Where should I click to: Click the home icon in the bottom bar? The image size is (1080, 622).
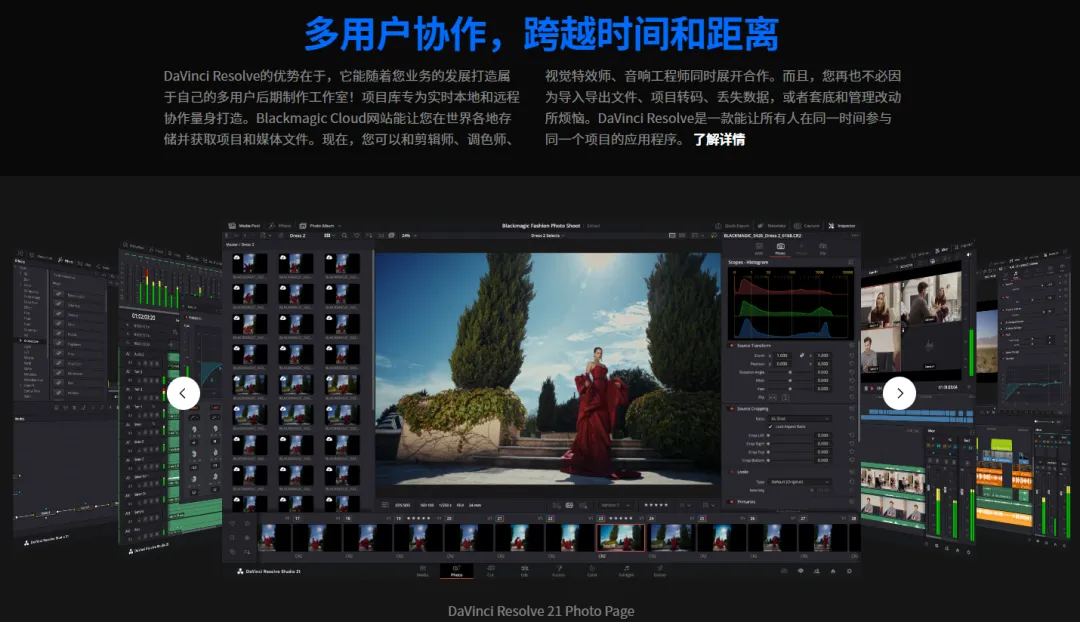[833, 571]
